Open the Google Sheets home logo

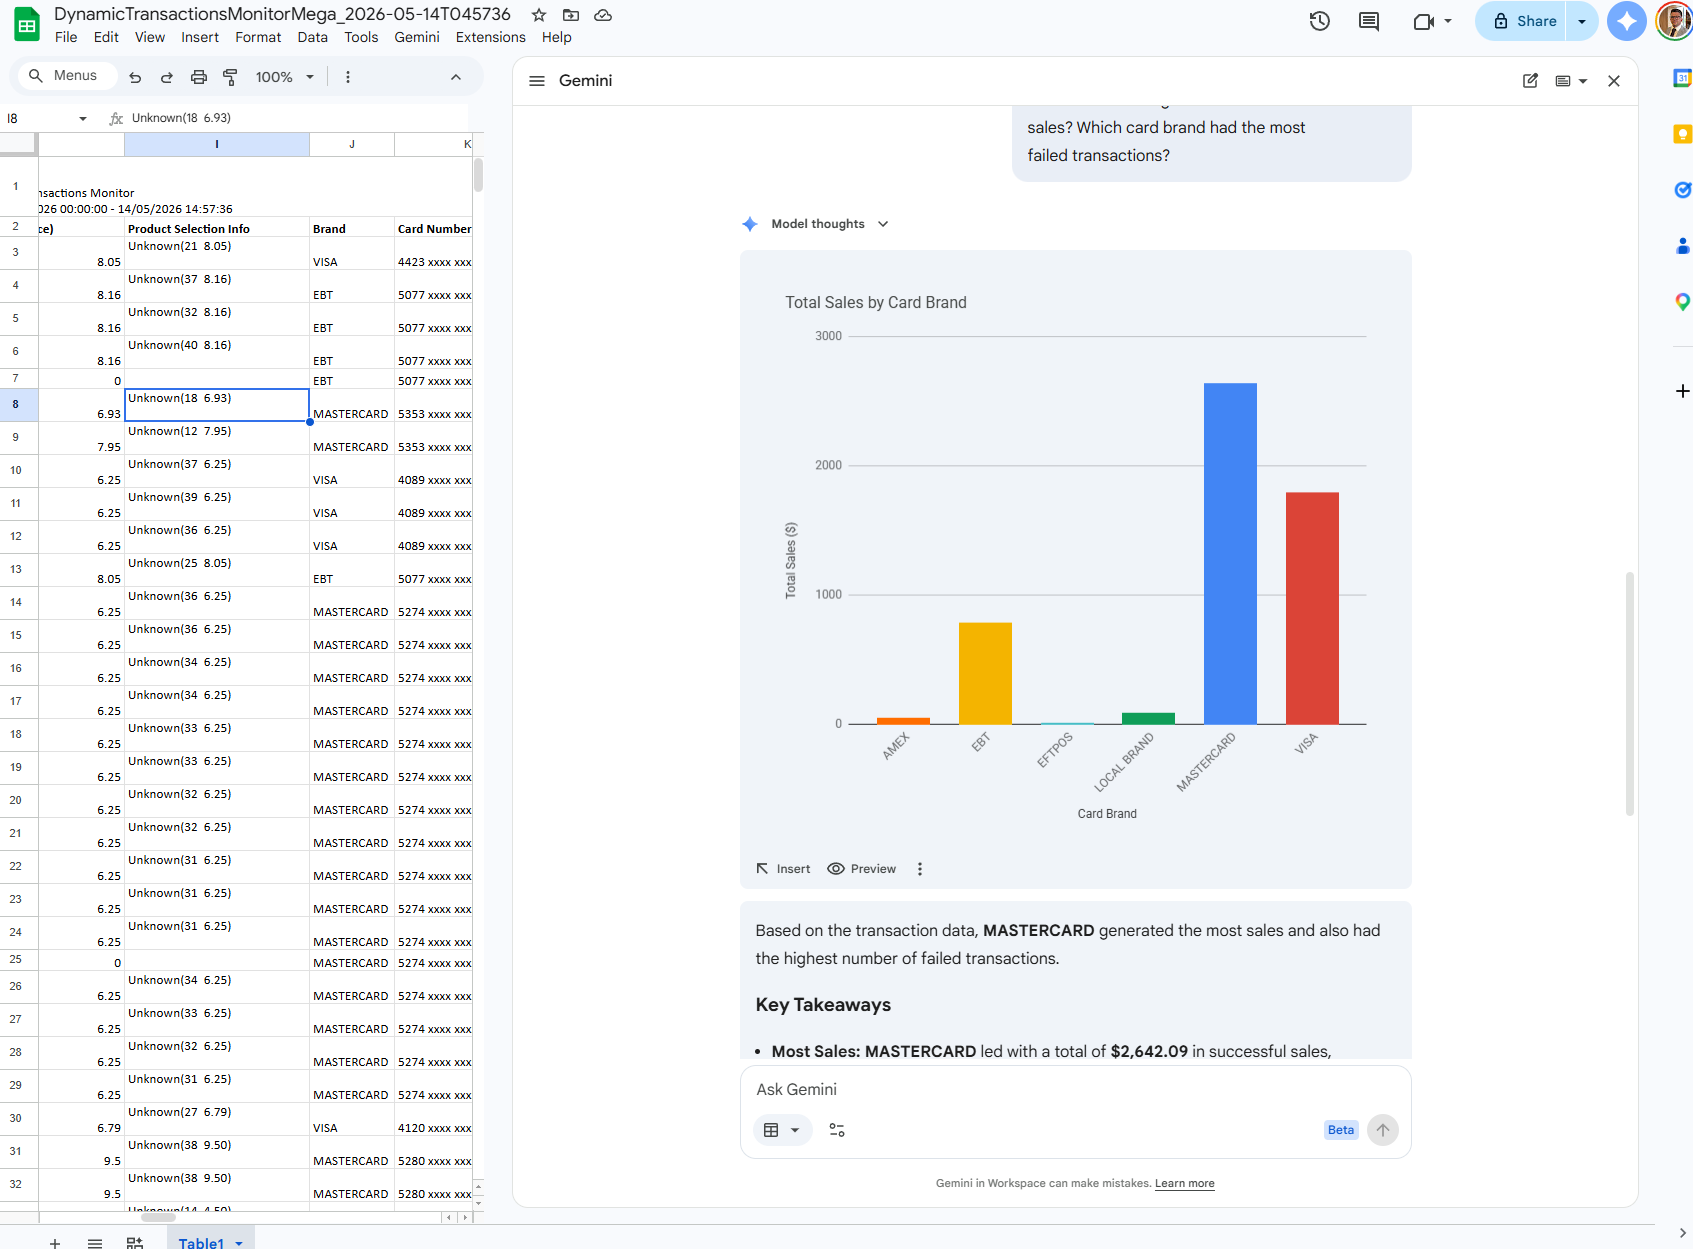pos(27,25)
